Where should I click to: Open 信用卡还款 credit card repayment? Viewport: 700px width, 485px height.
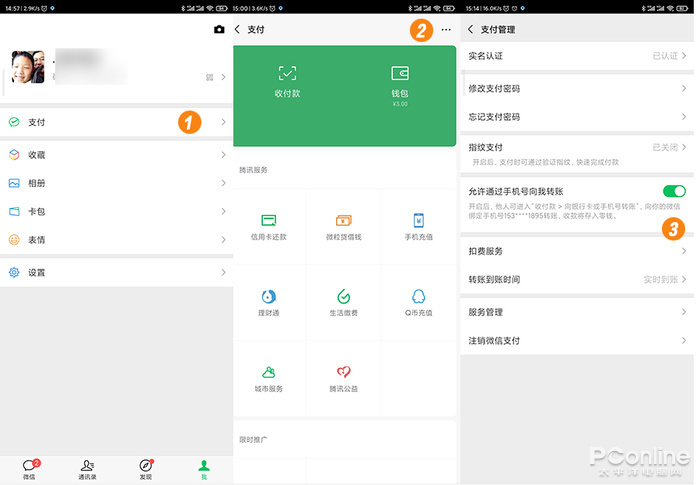tap(268, 227)
